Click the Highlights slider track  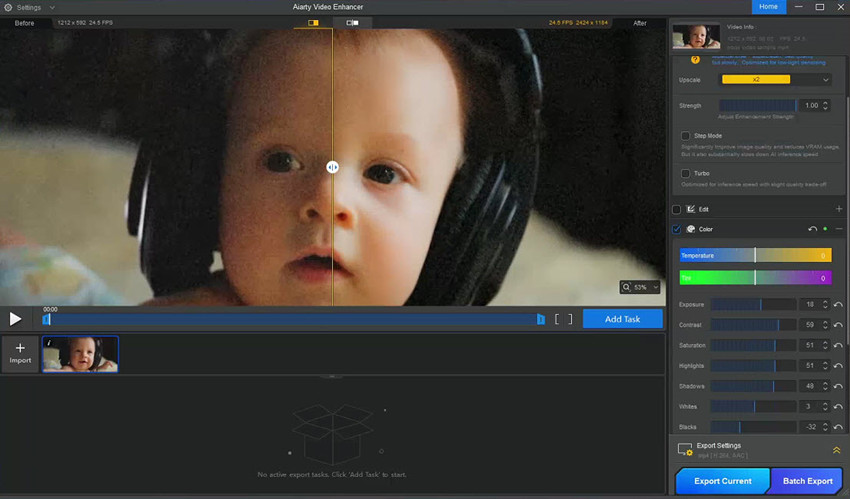tap(753, 366)
